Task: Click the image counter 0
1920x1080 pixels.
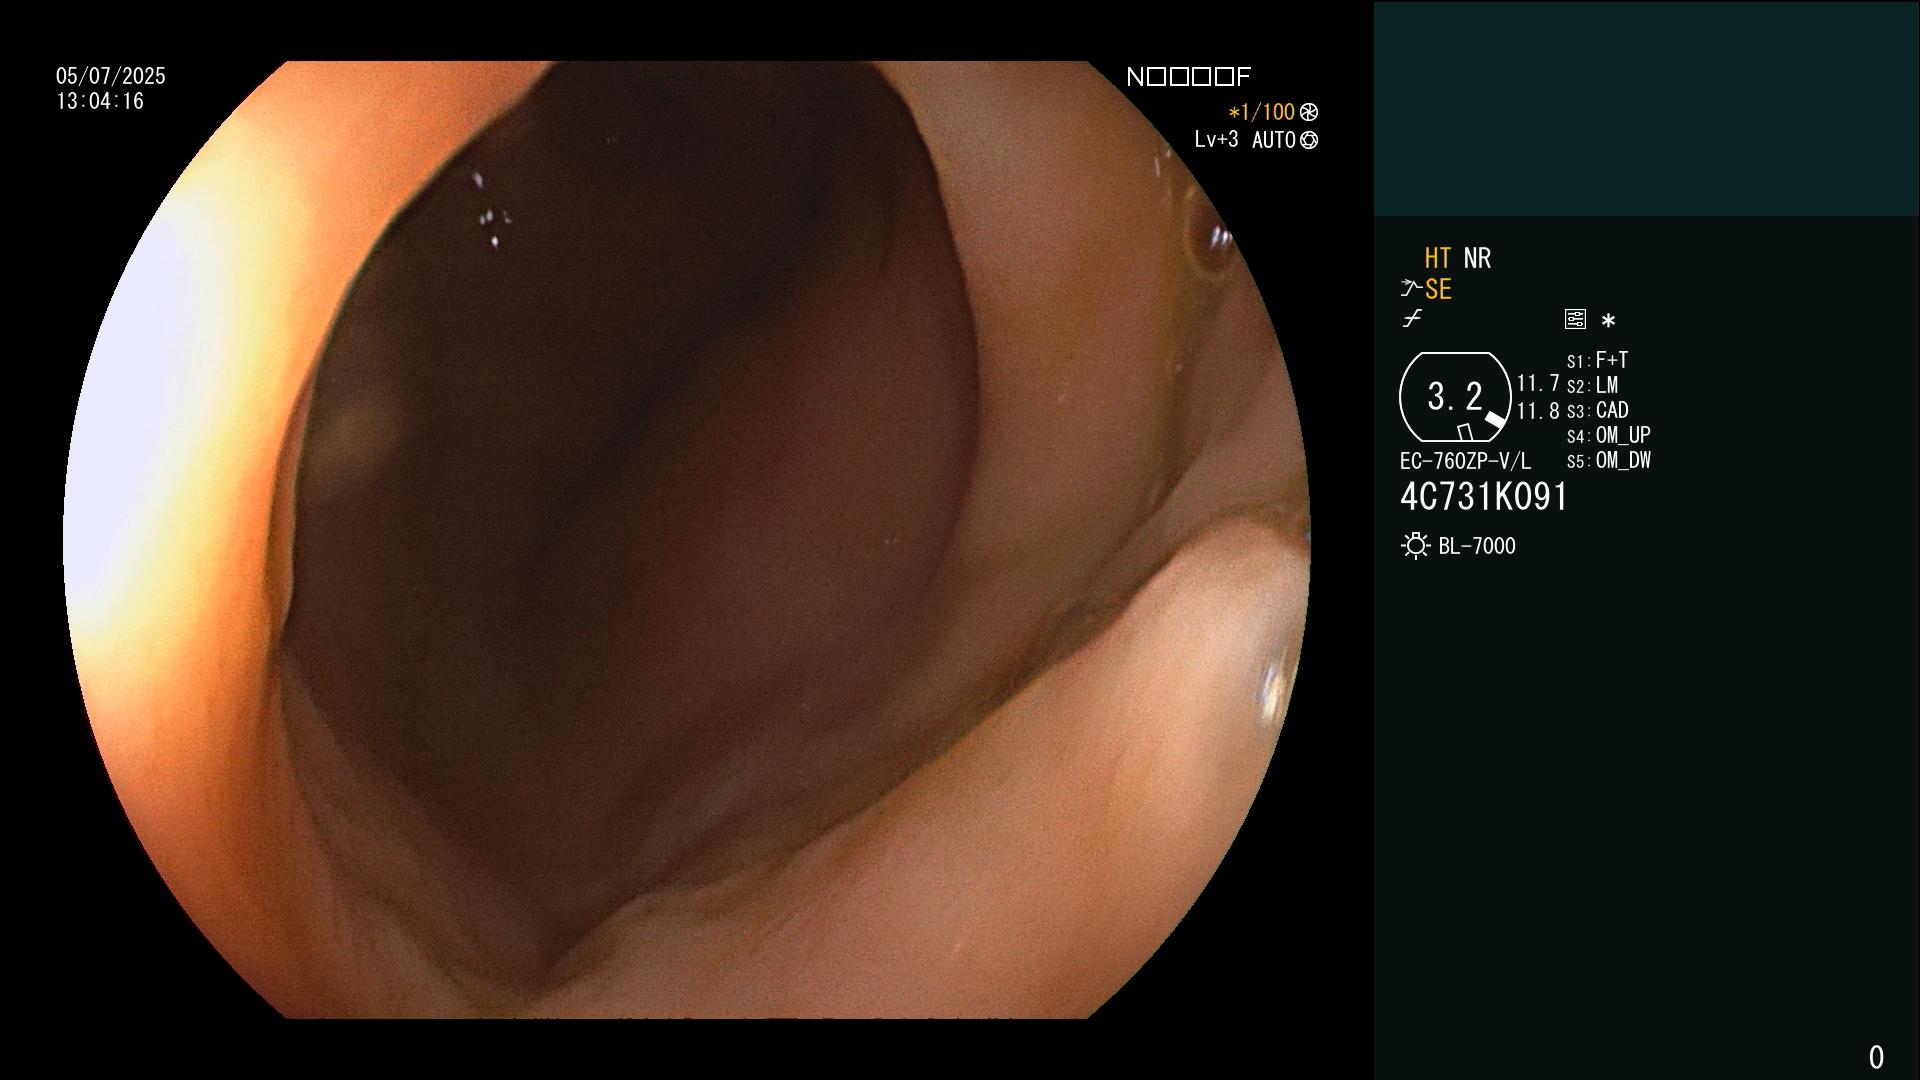Action: click(1876, 1057)
